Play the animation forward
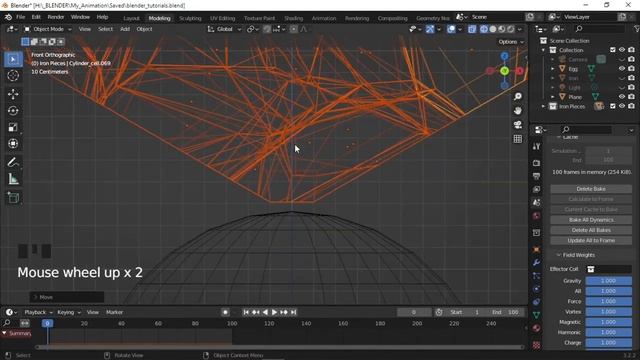The width and height of the screenshot is (640, 360). pos(275,312)
